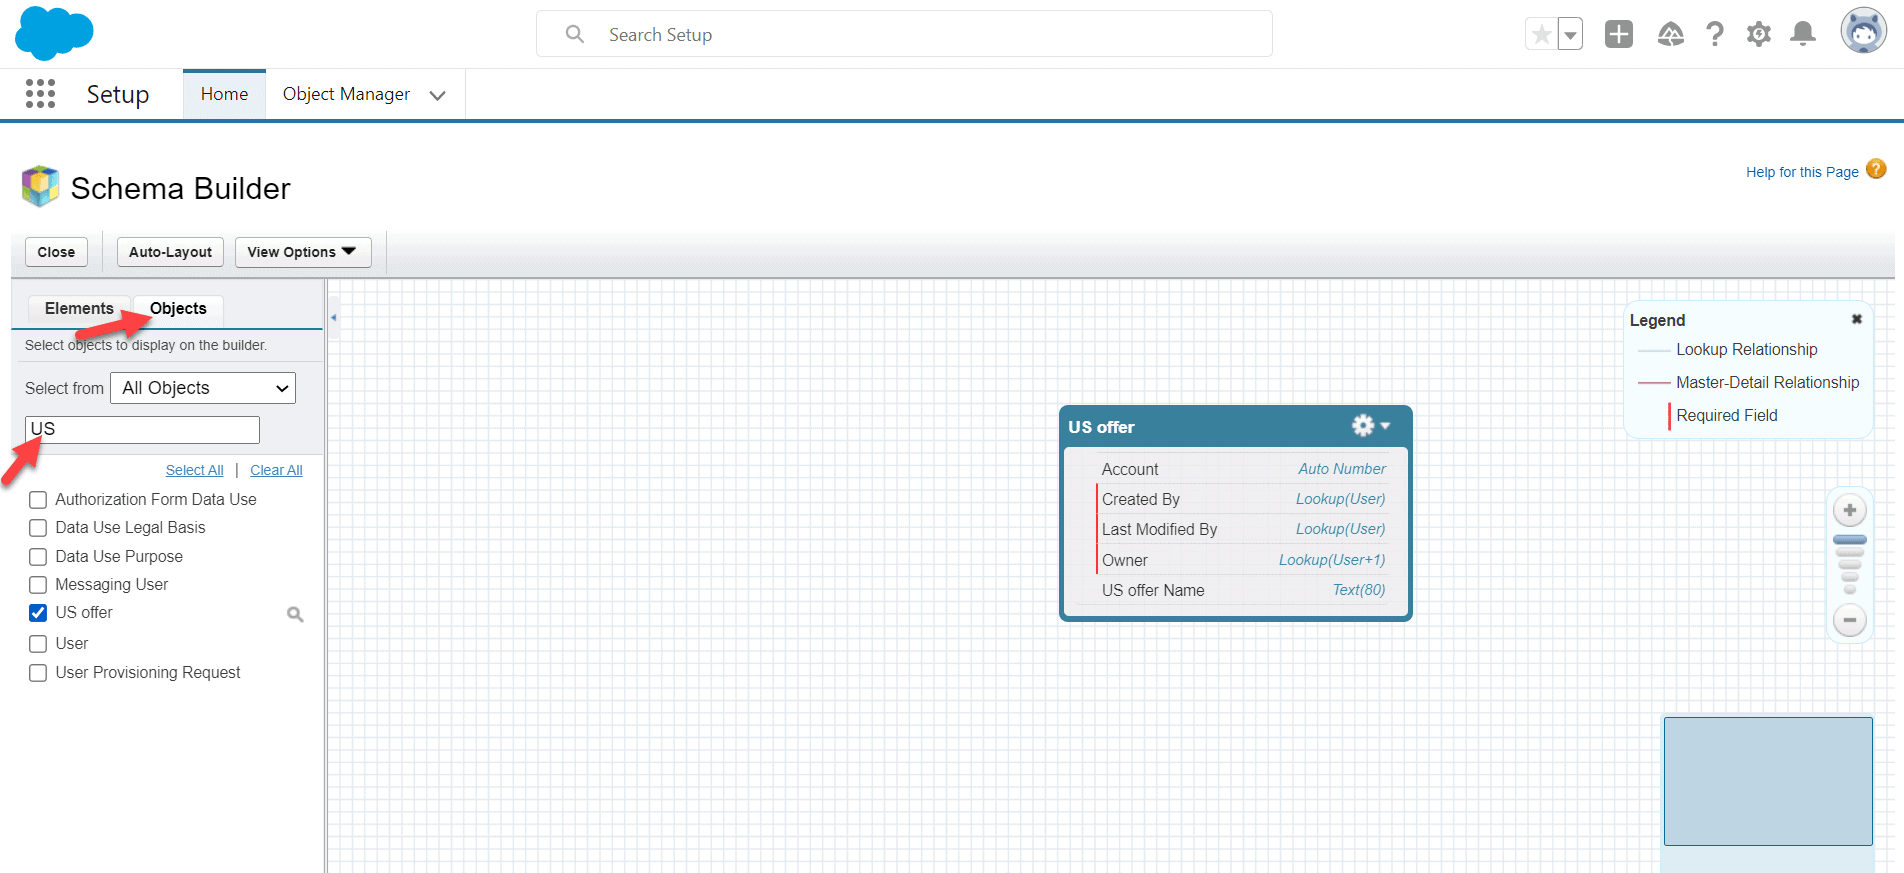The width and height of the screenshot is (1904, 873).
Task: Click the Schema Builder cube icon
Action: (x=40, y=186)
